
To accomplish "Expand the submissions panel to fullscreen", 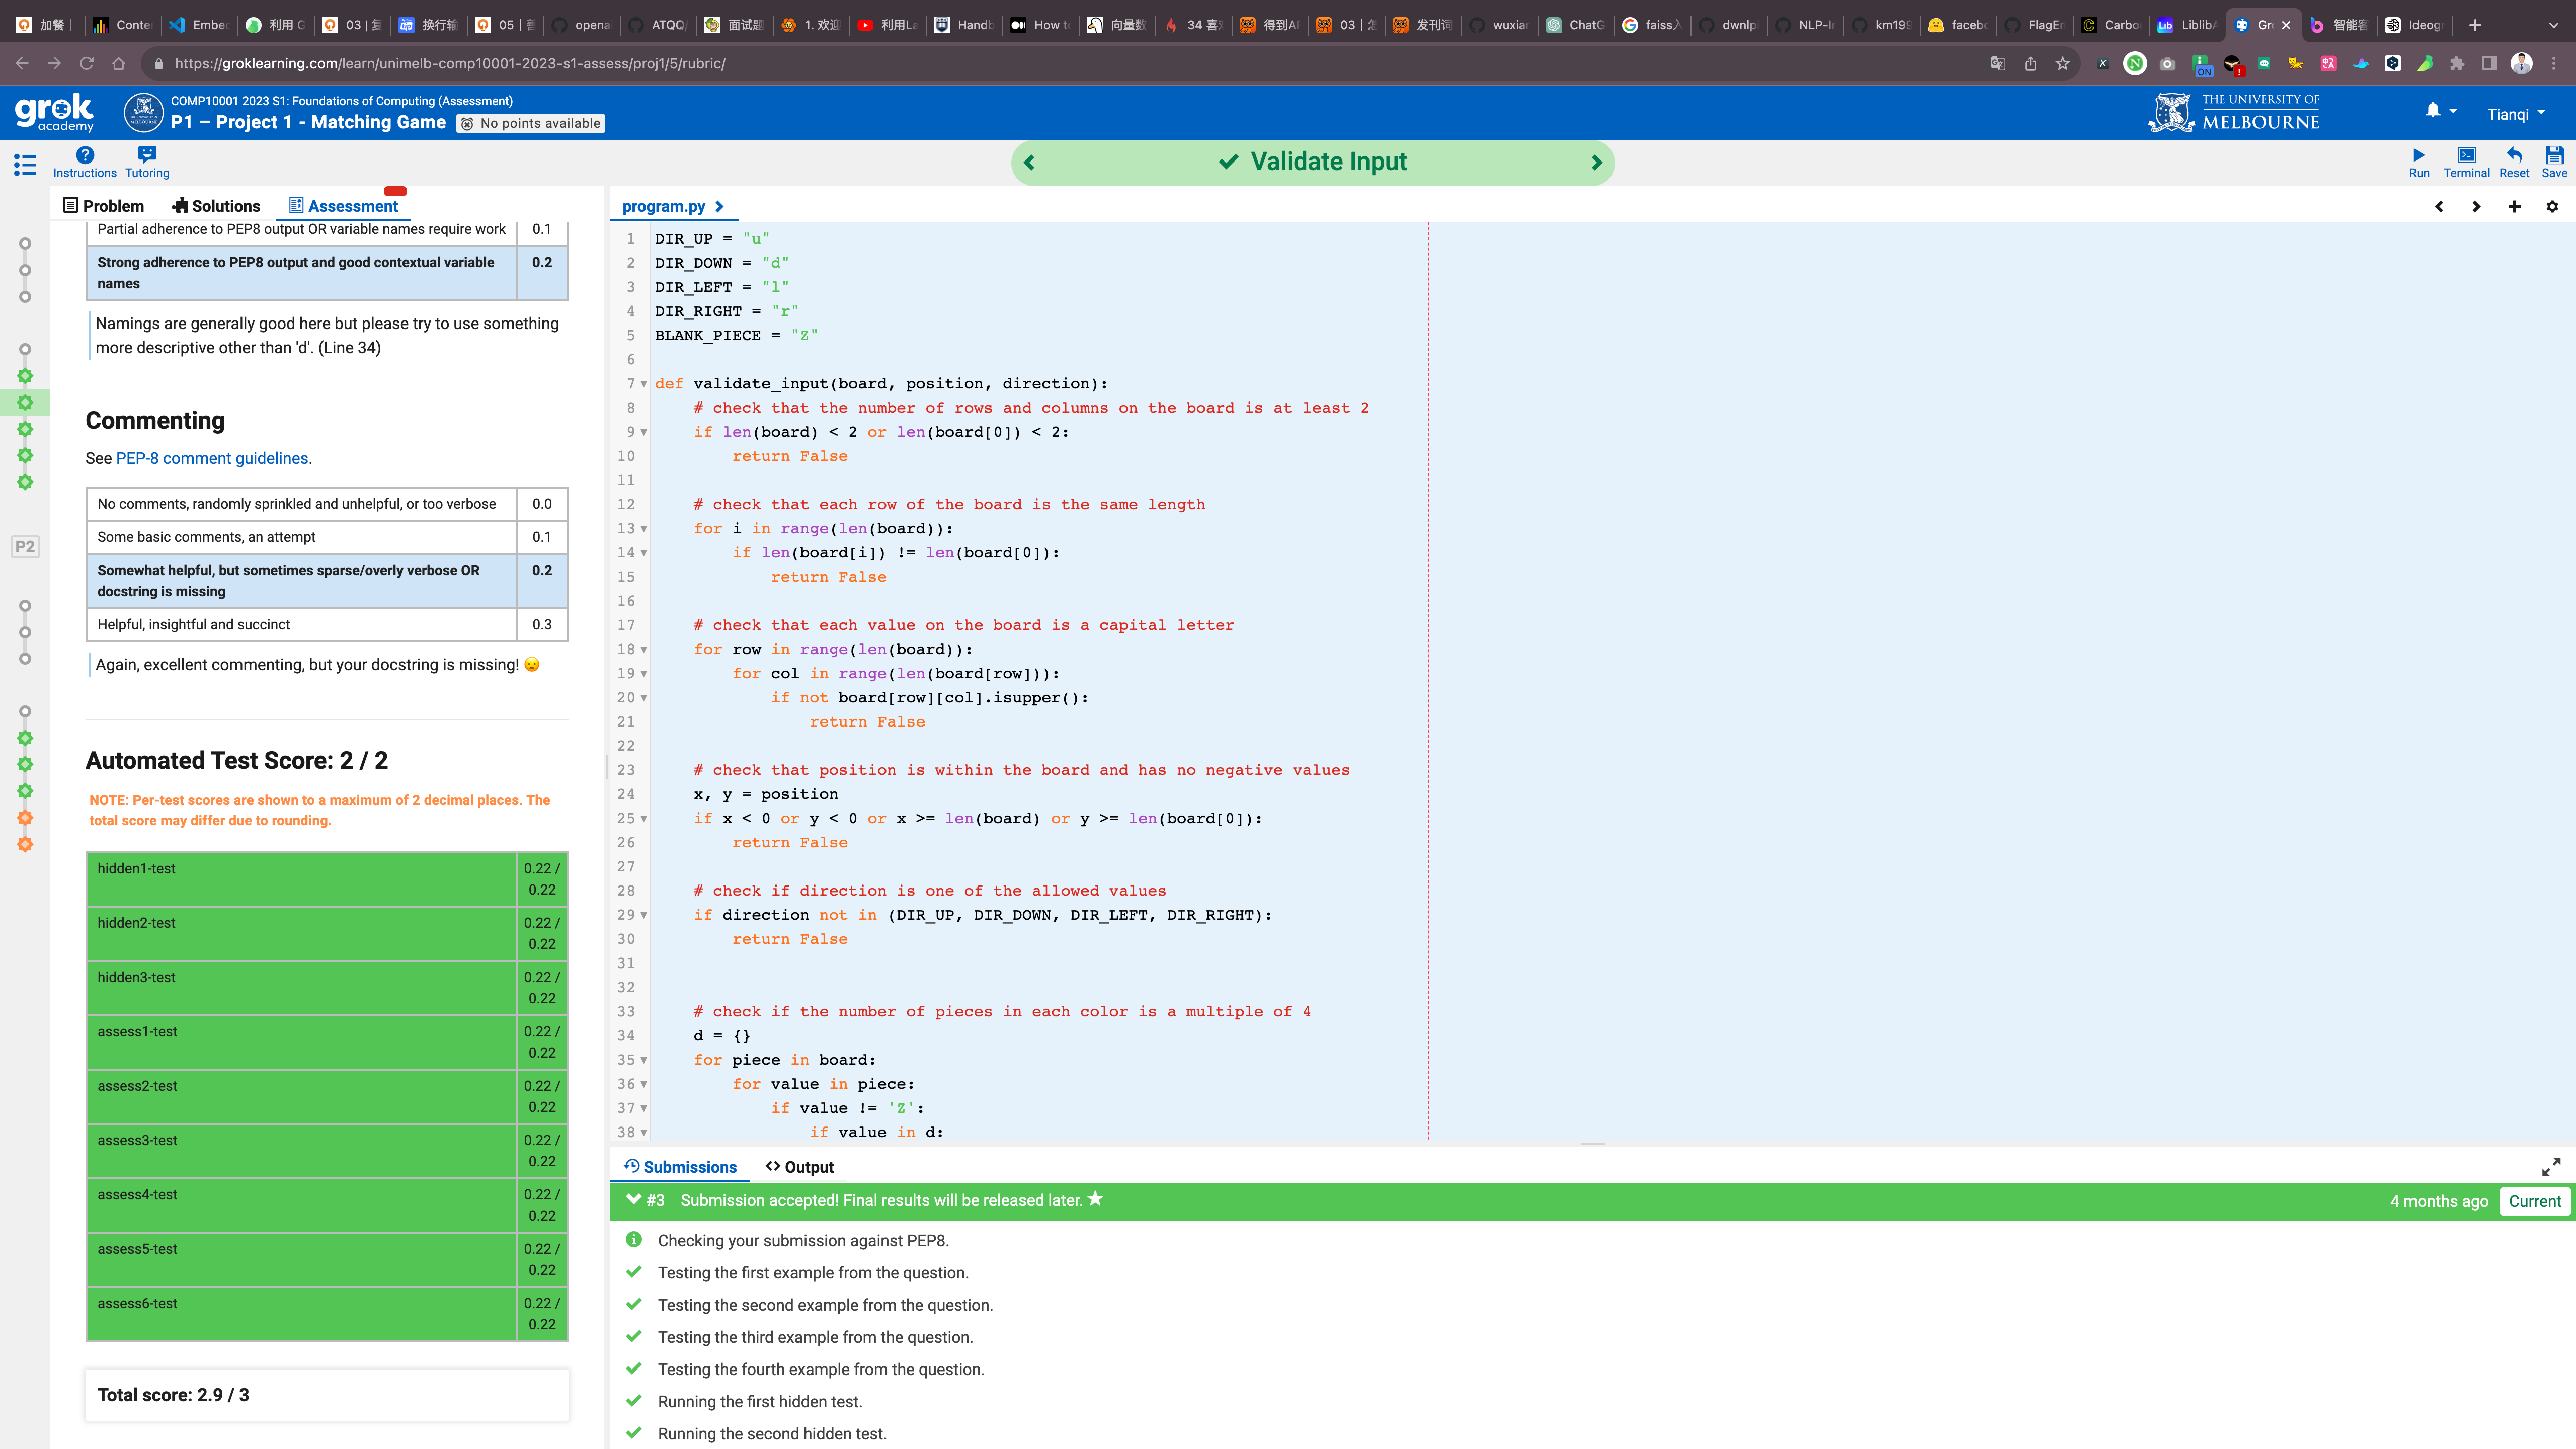I will [x=2551, y=1167].
